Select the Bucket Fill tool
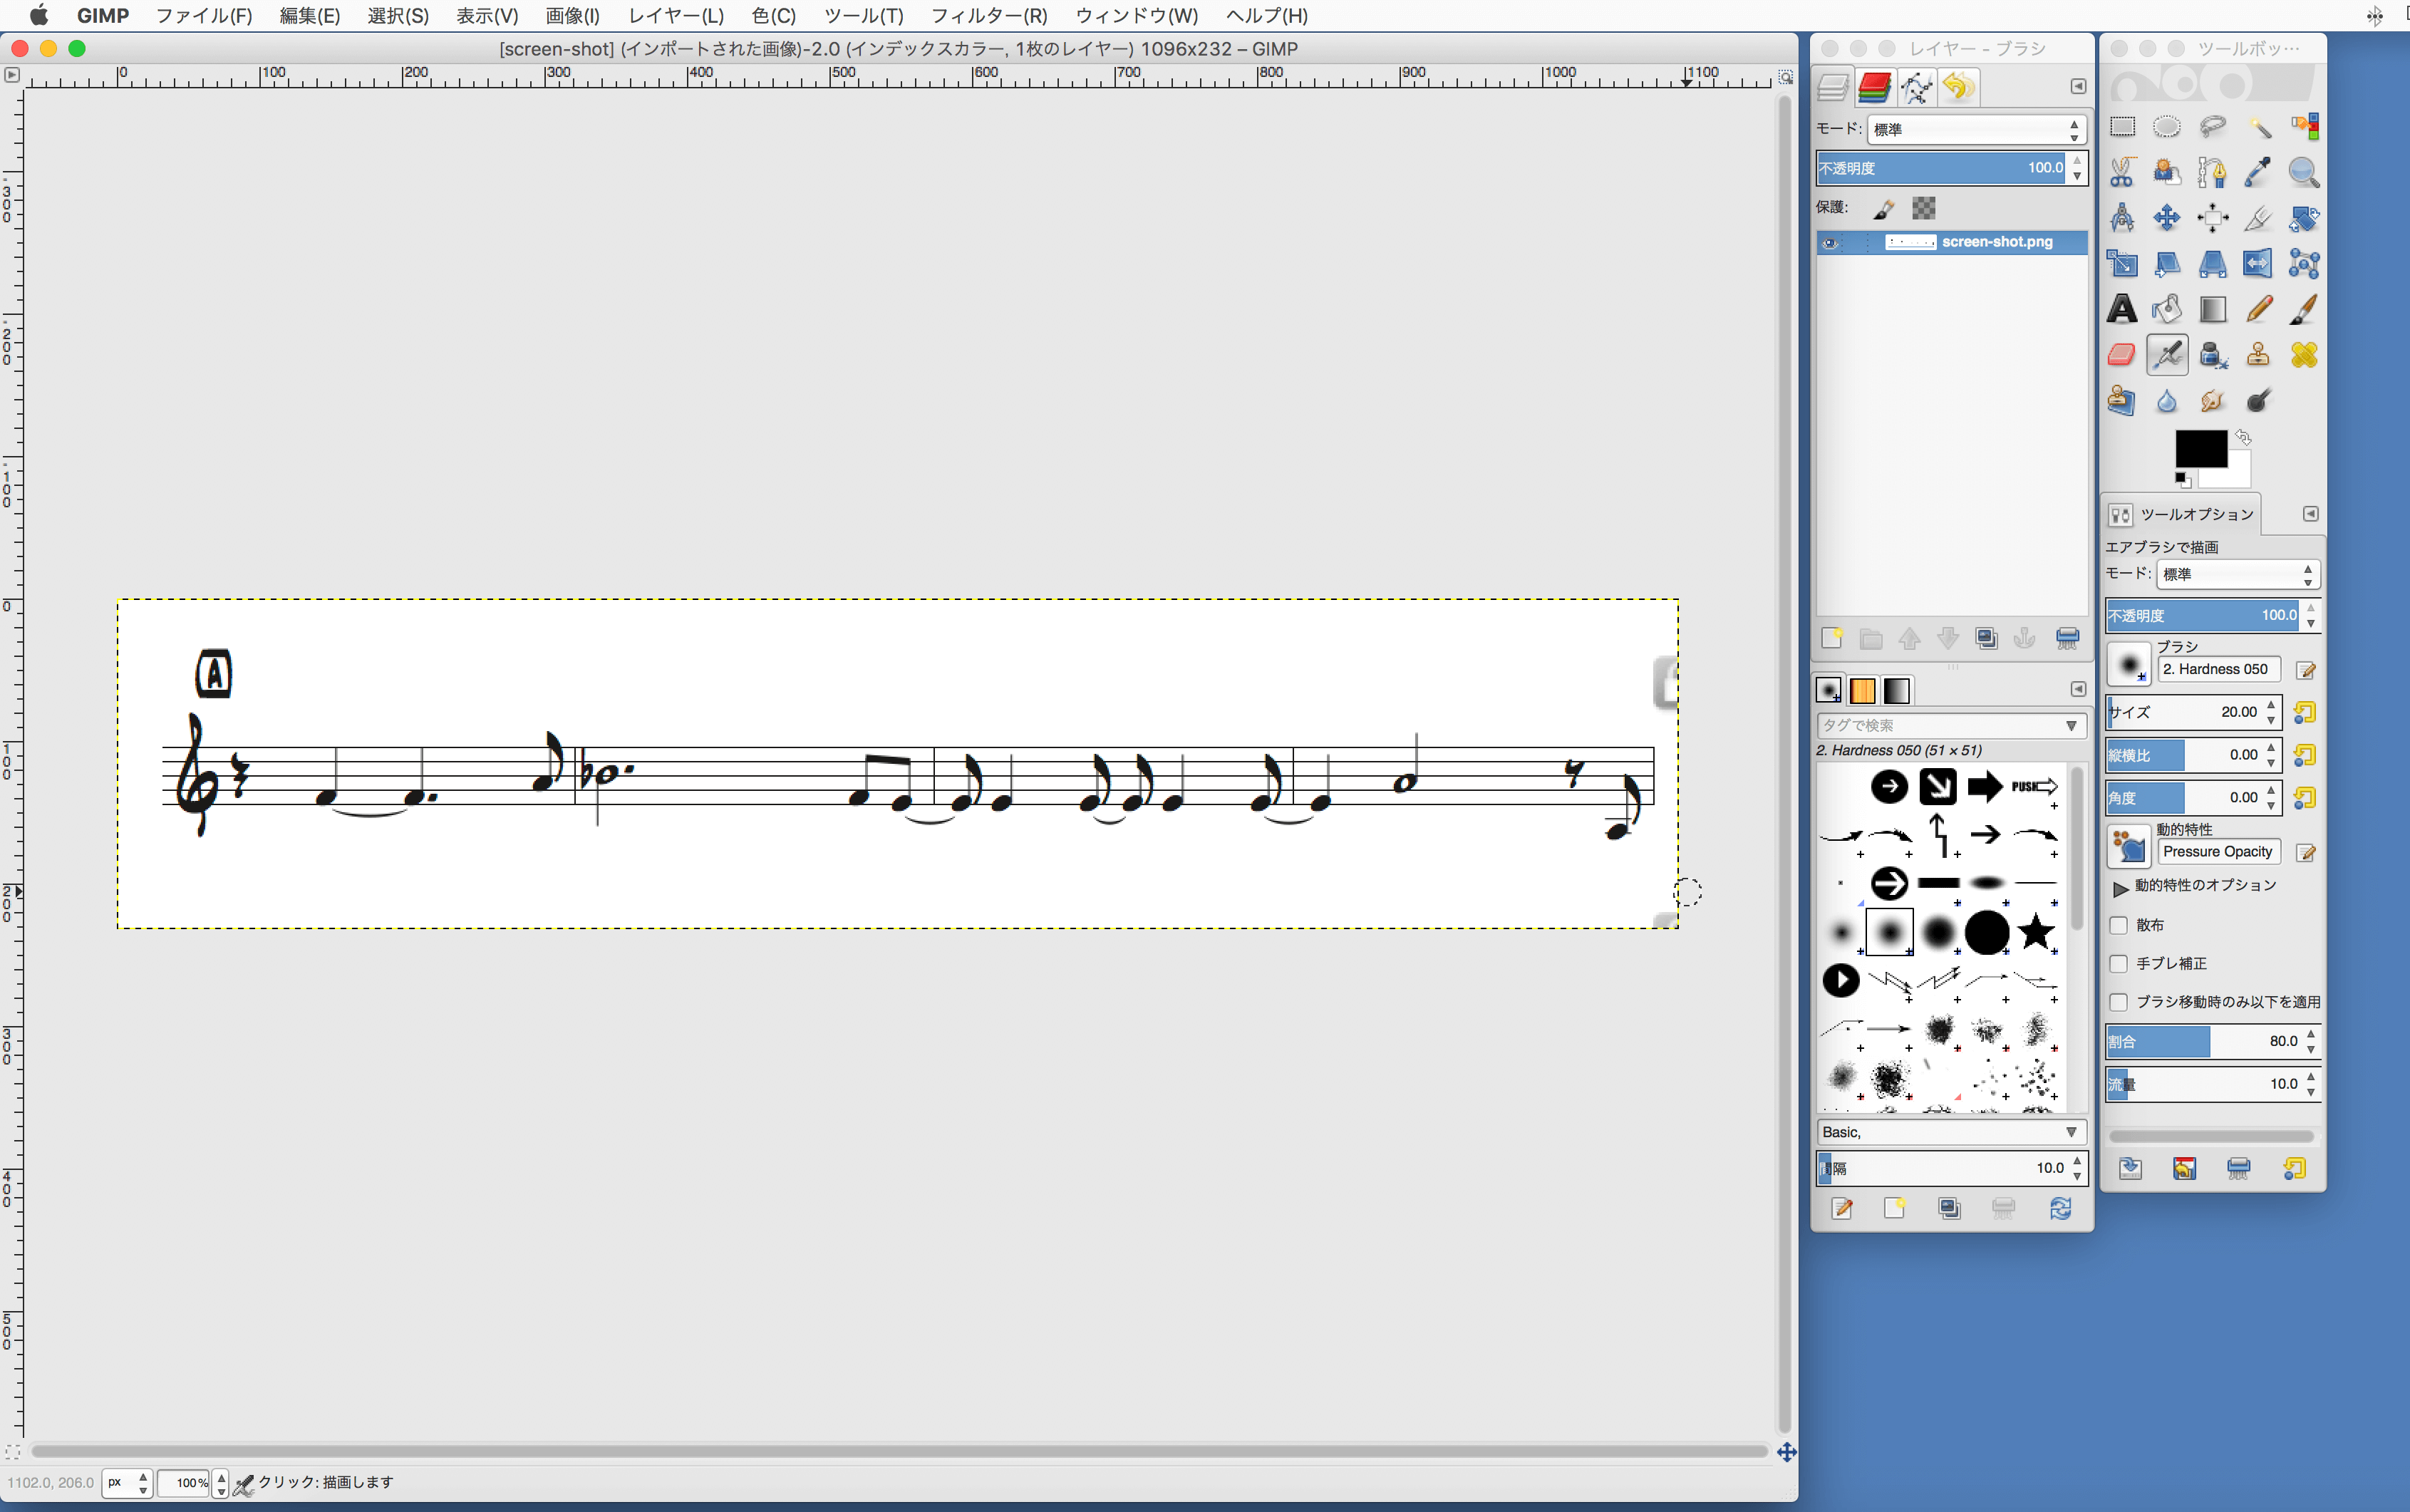The image size is (2410, 1512). point(2167,309)
